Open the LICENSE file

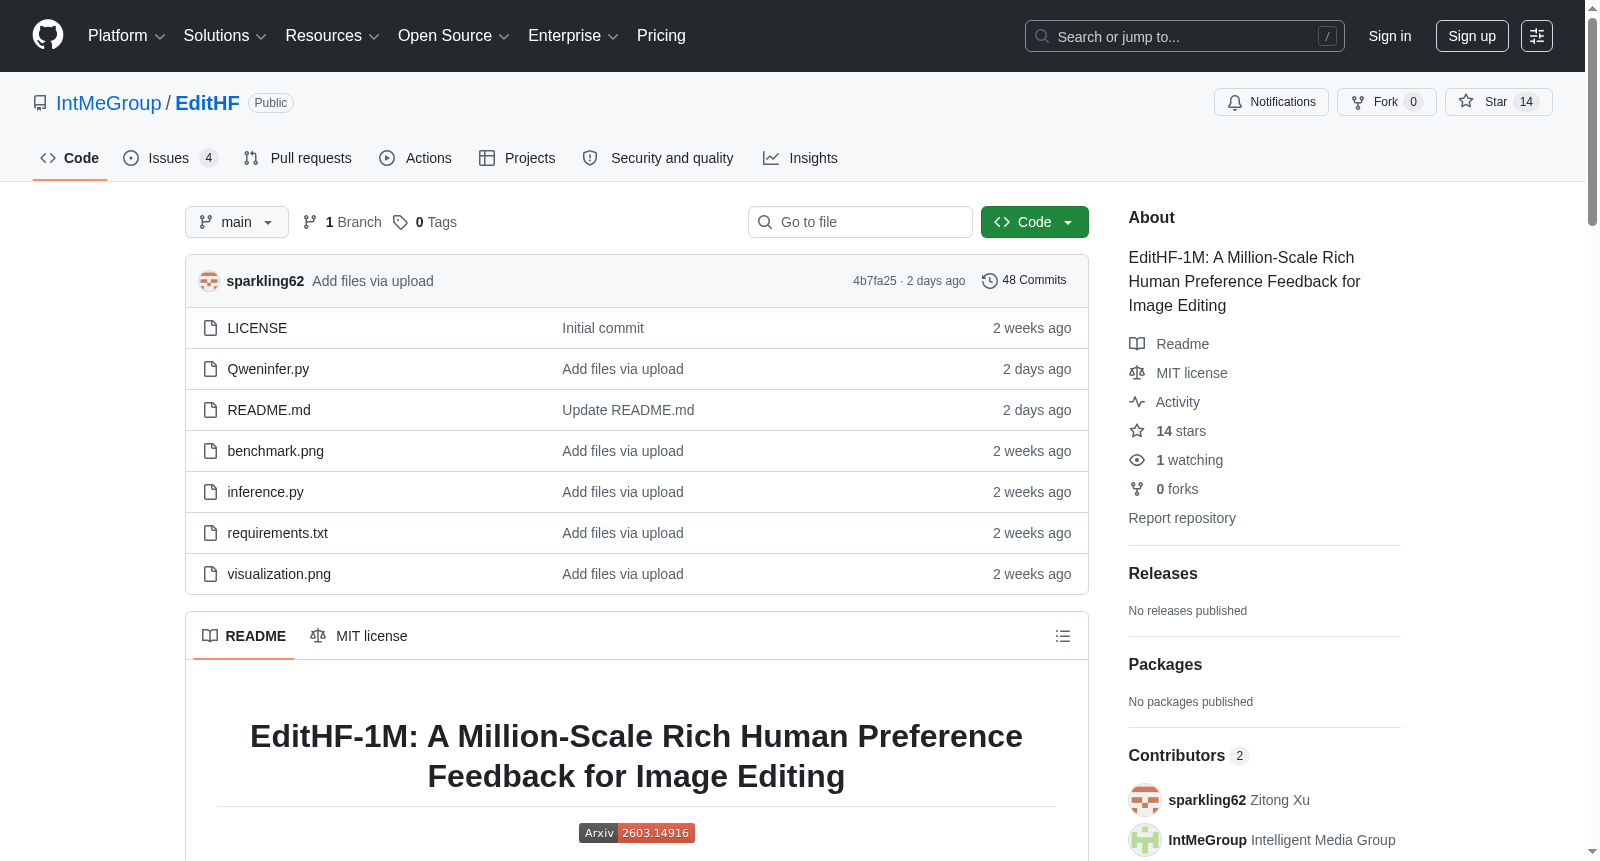(x=257, y=328)
